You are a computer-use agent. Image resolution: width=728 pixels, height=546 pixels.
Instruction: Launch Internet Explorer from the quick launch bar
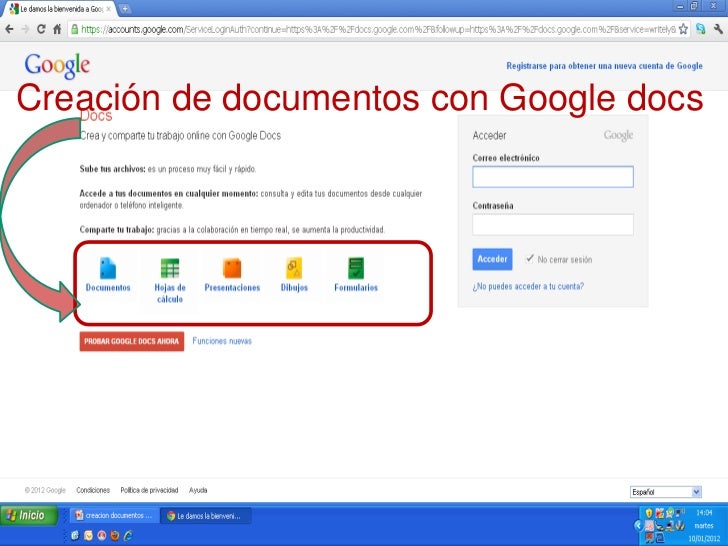point(127,535)
